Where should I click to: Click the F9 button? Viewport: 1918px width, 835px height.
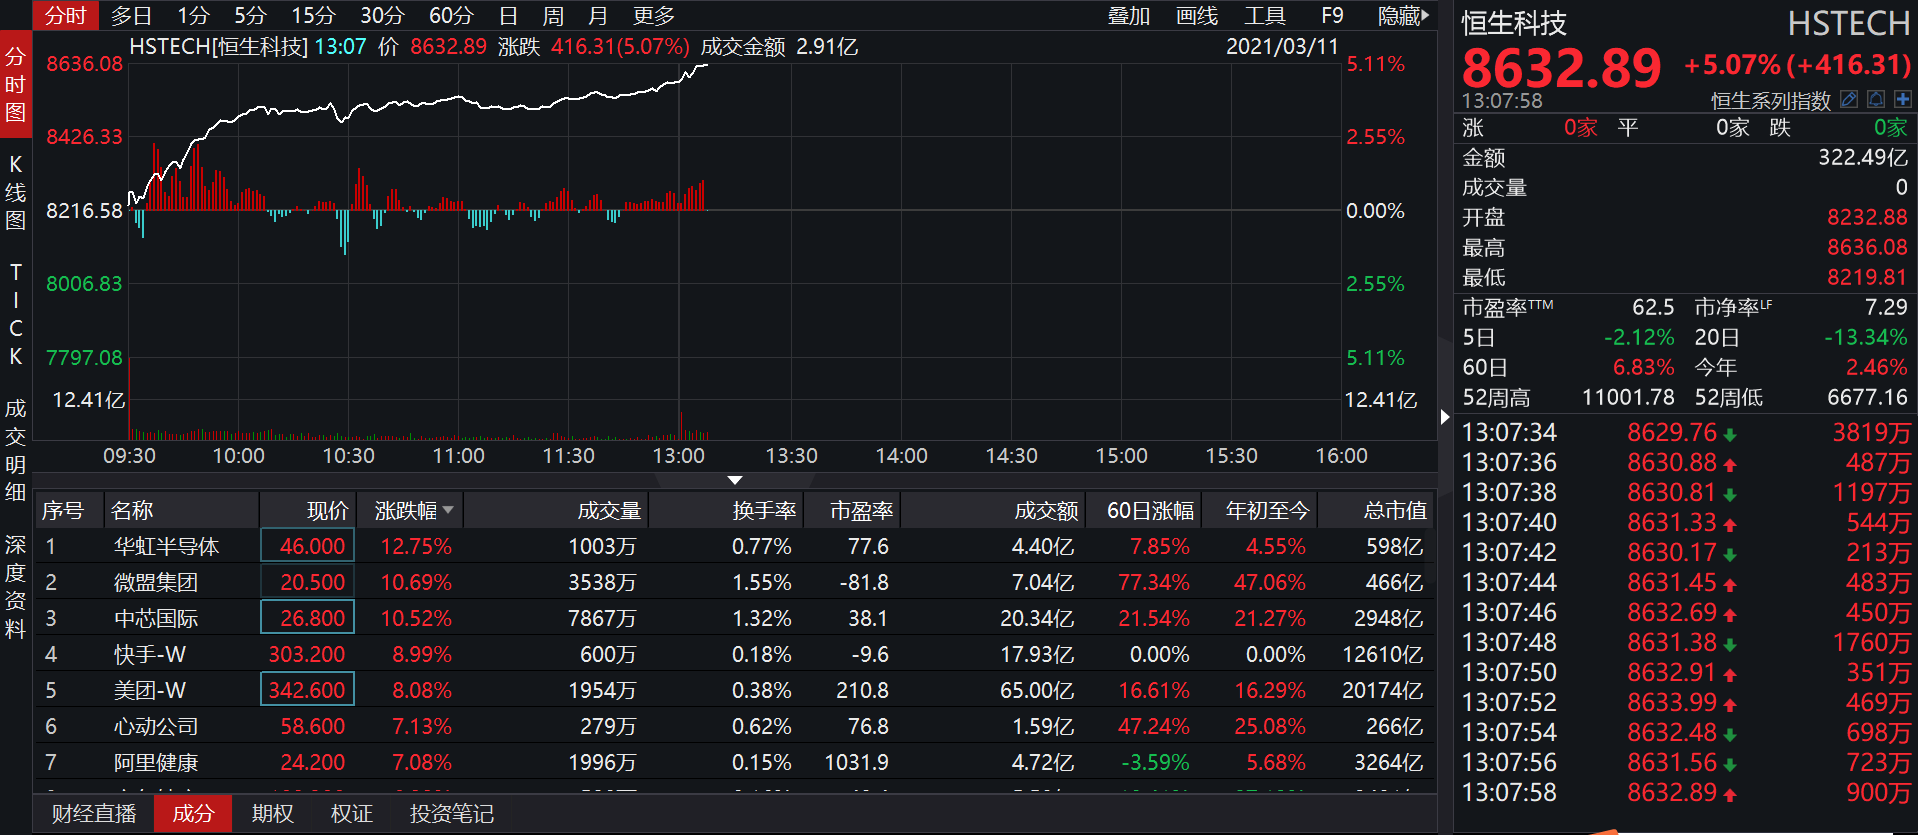tap(1332, 16)
